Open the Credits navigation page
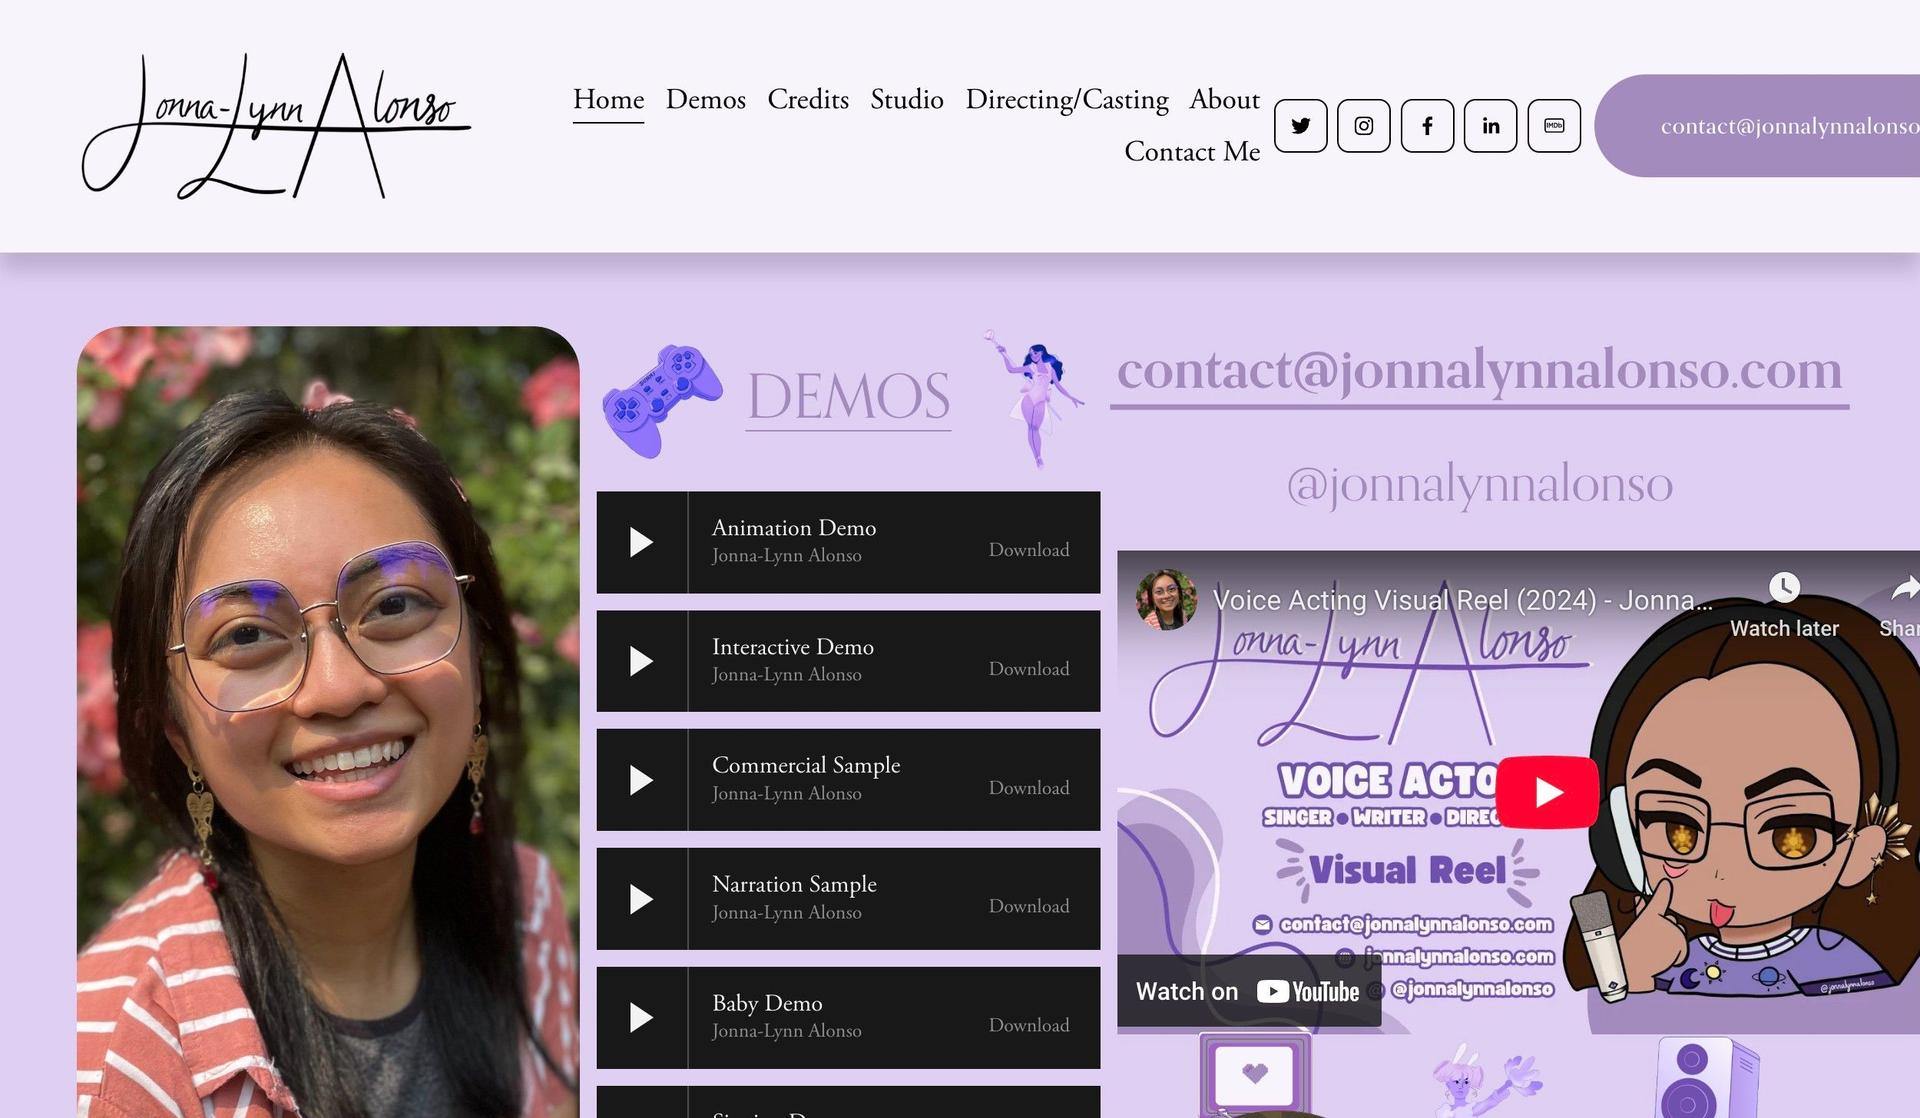The image size is (1920, 1118). point(808,100)
